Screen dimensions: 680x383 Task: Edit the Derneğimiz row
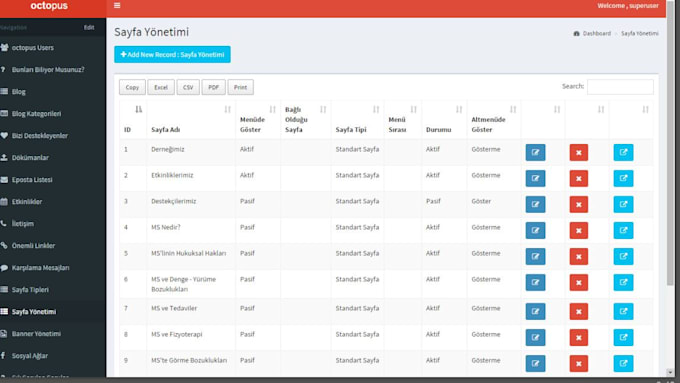[x=535, y=152]
